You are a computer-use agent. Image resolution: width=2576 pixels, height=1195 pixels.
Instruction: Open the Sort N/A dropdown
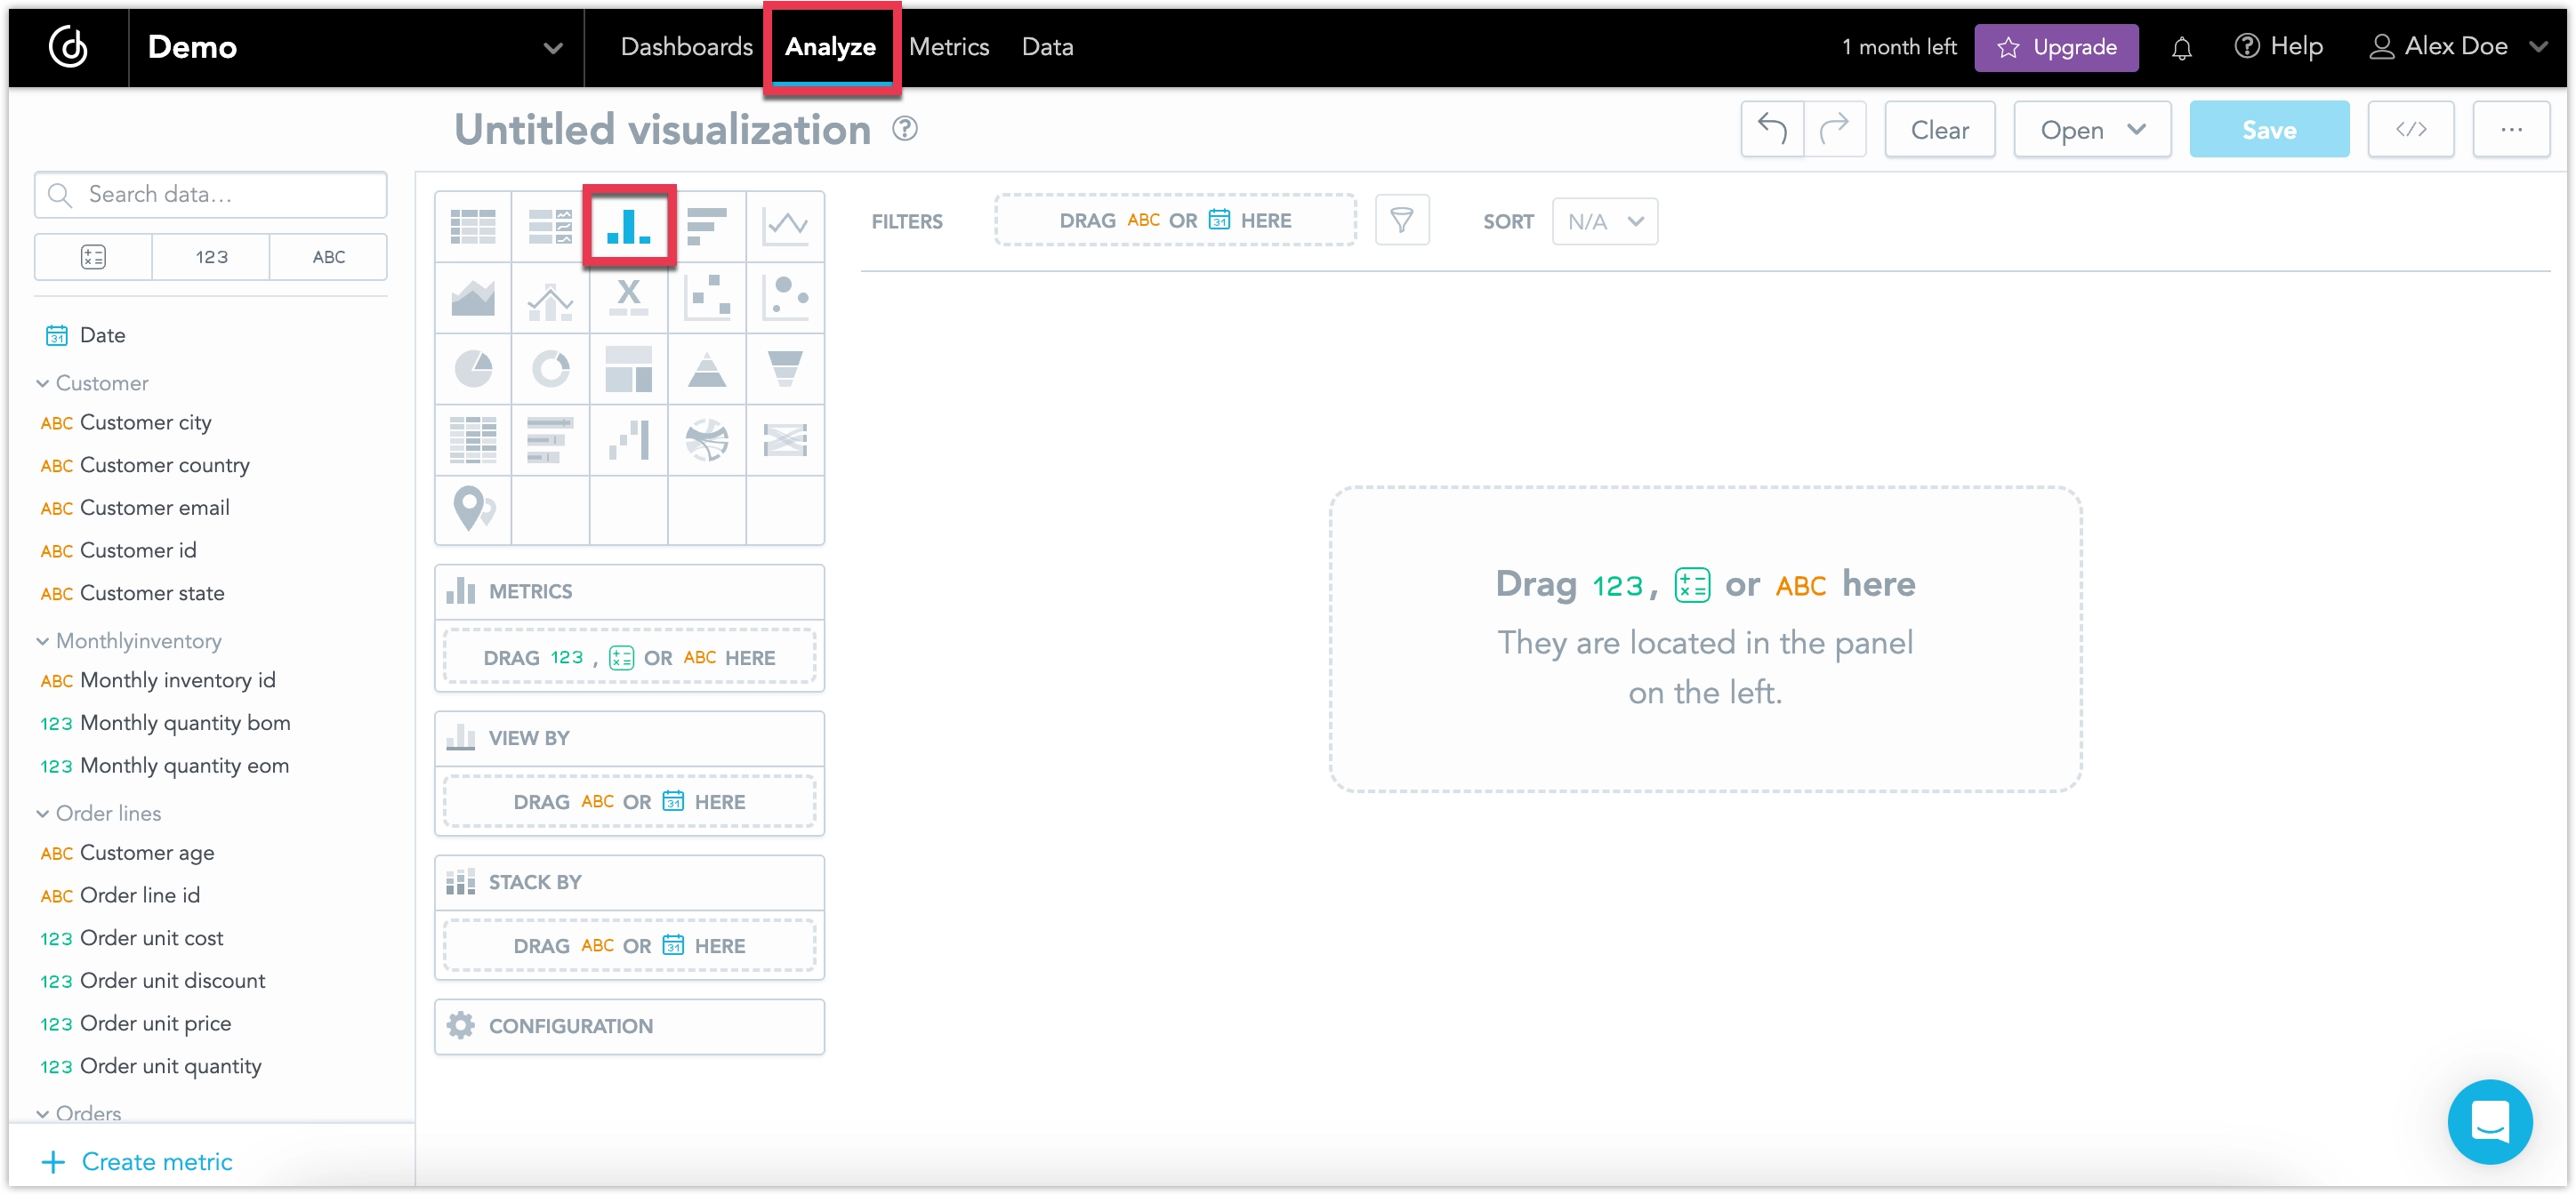point(1604,221)
